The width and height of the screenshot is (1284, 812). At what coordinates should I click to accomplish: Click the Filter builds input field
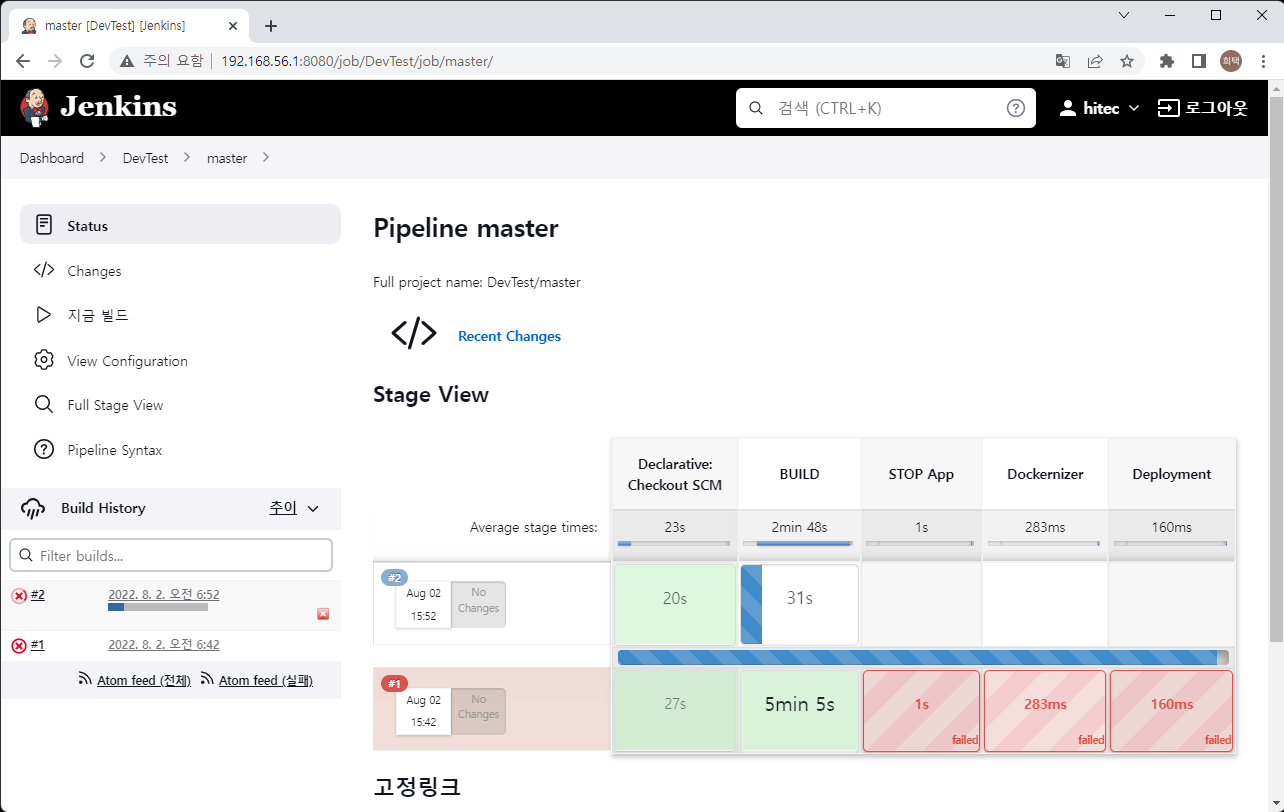click(171, 555)
